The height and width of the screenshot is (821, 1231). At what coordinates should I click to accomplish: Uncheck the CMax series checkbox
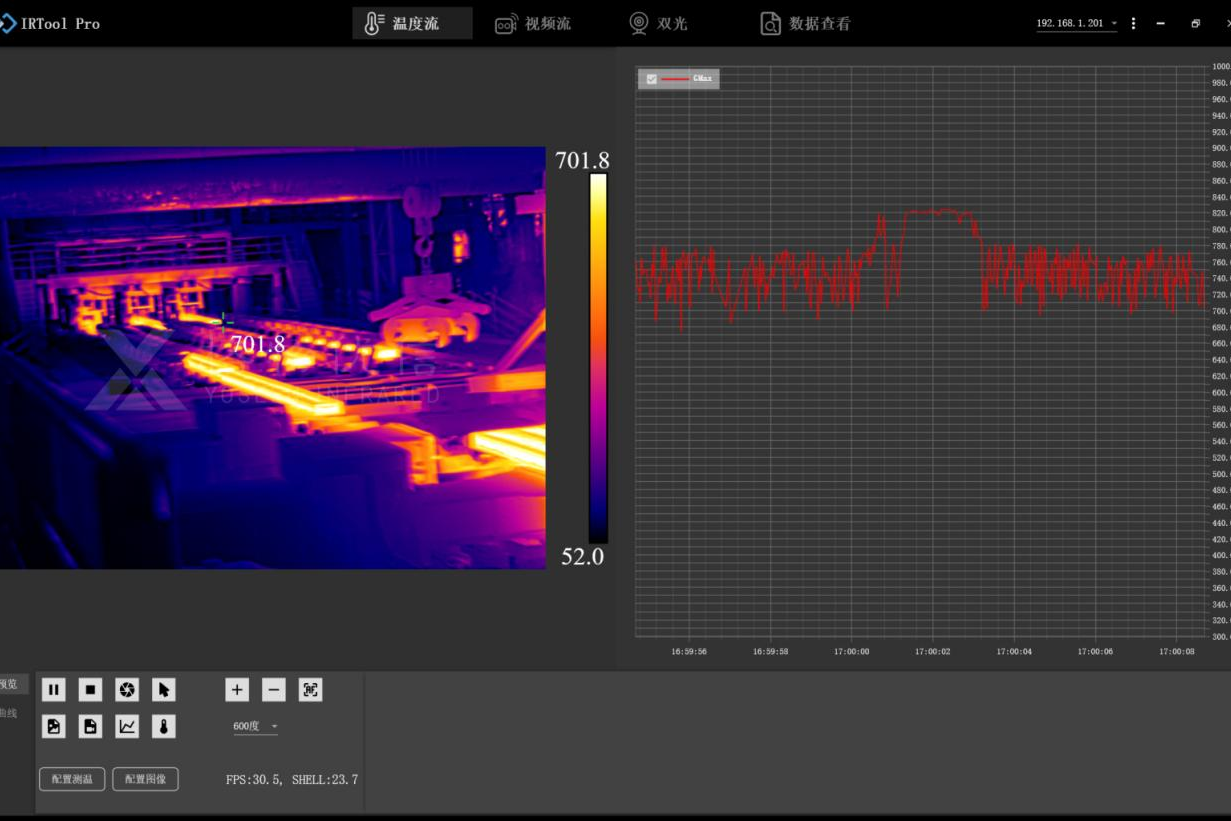point(652,79)
